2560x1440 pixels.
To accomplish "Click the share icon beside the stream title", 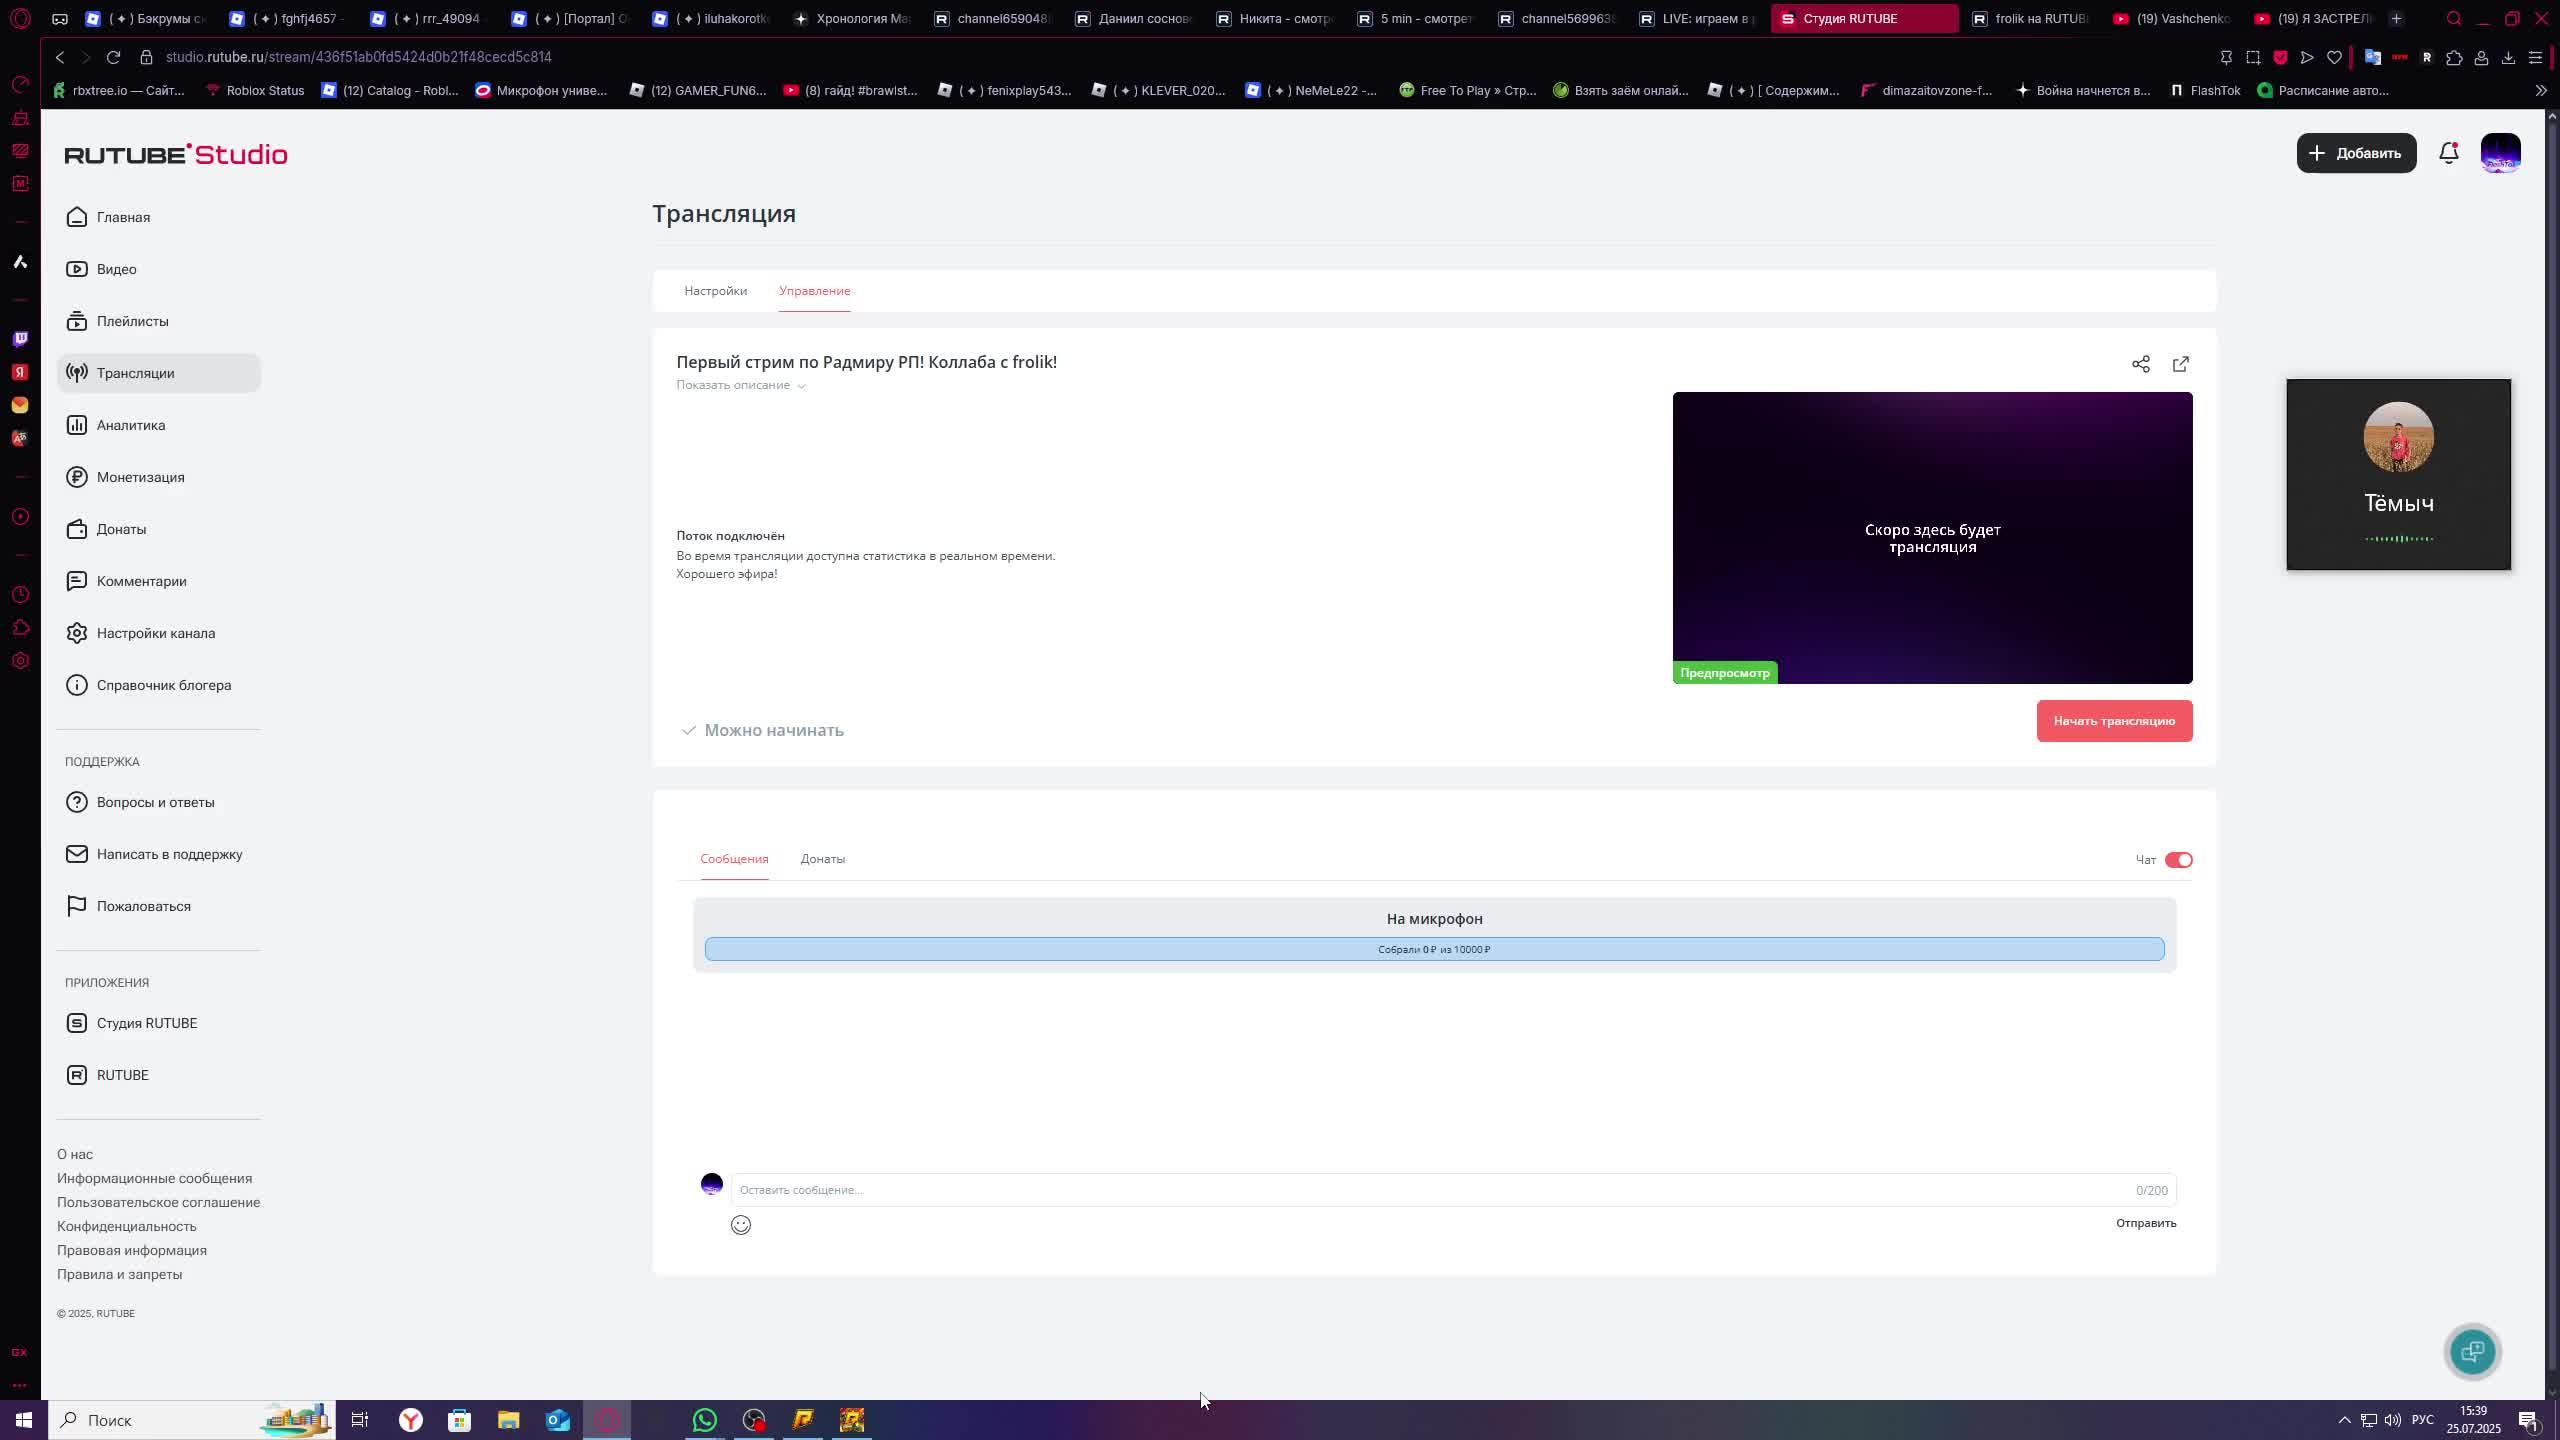I will (2140, 364).
